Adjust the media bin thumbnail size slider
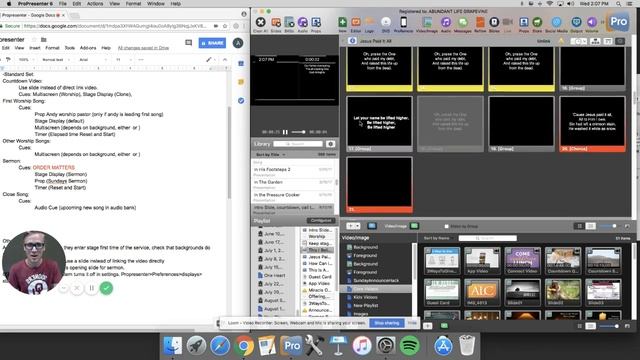 click(609, 226)
